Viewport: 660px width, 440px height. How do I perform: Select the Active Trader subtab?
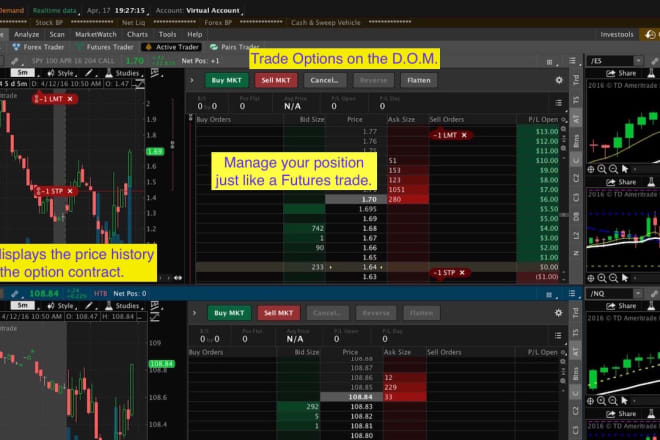point(171,47)
